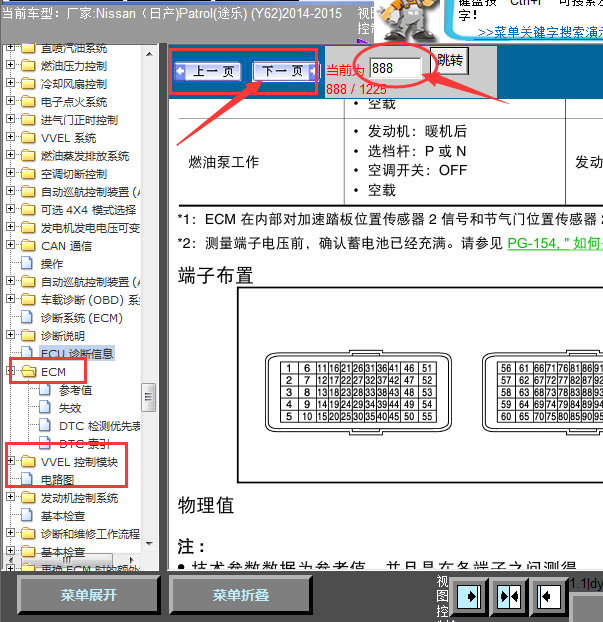Open the 菜单关键字搜索演示 link
This screenshot has width=603, height=622.
click(x=540, y=33)
